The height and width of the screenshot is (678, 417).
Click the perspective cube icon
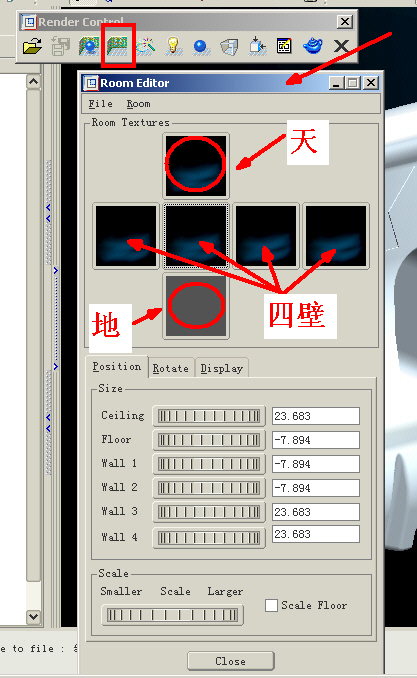[229, 46]
